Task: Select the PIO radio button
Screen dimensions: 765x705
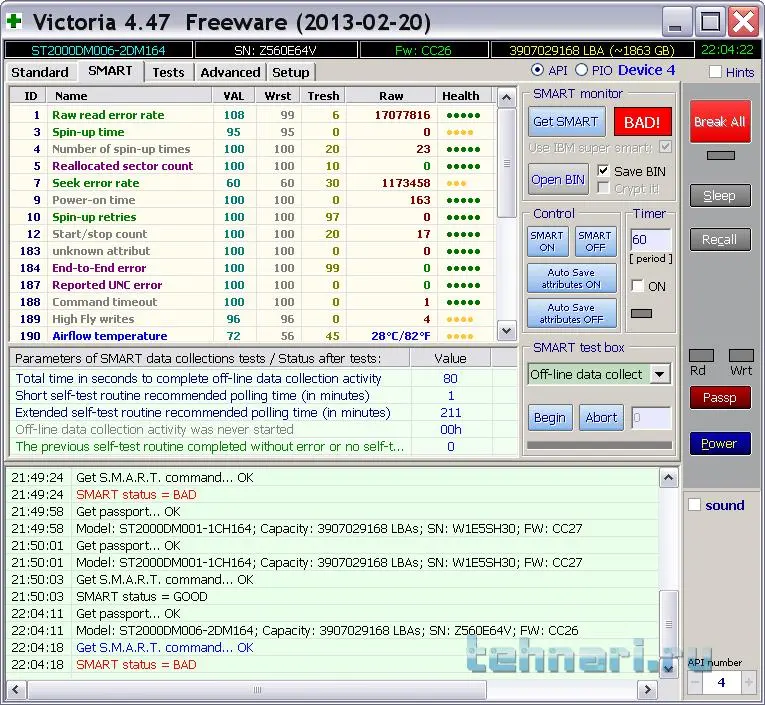Action: point(581,70)
